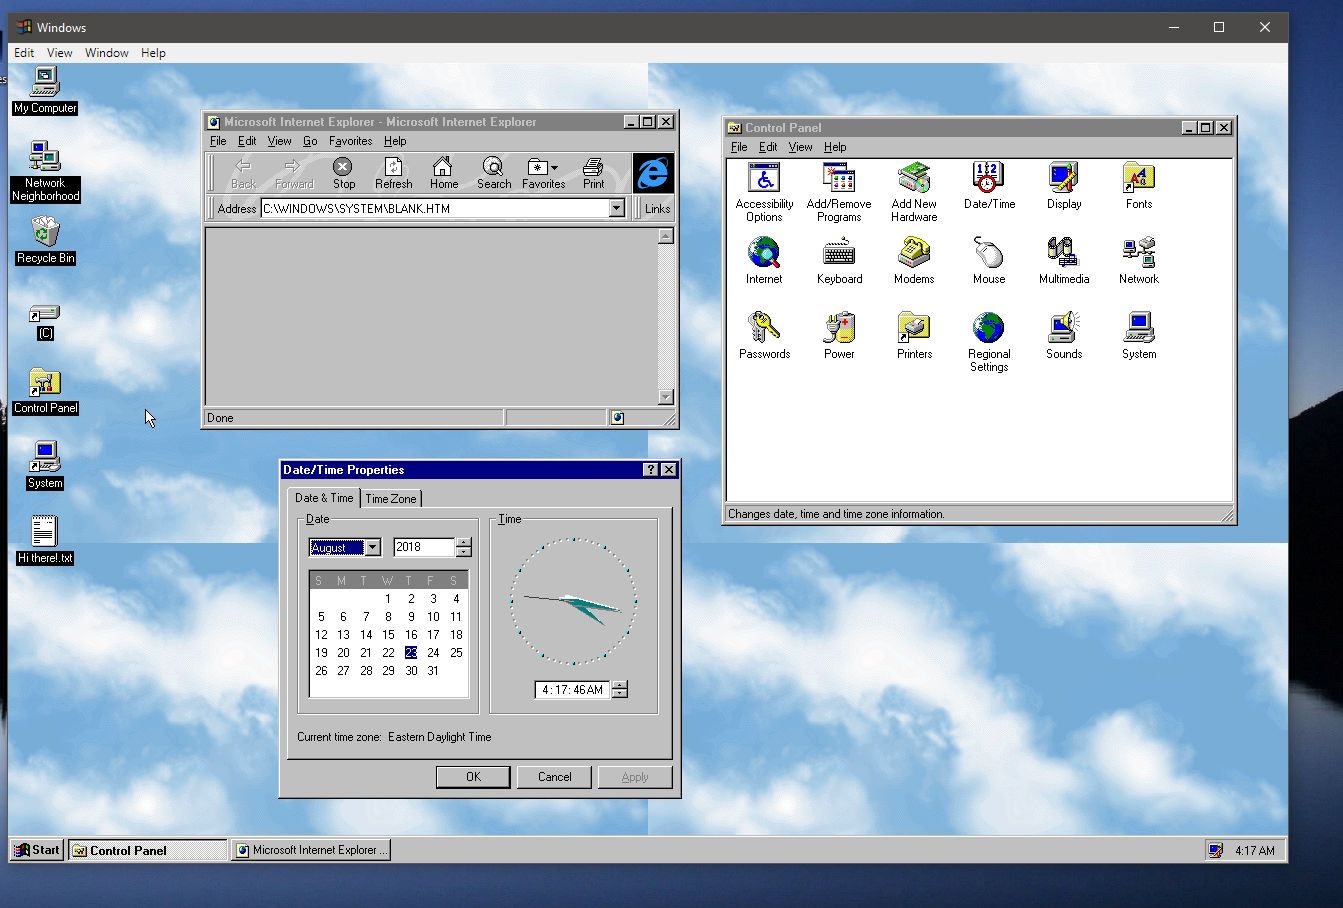Viewport: 1343px width, 908px height.
Task: Switch to Control Panel via taskbar button
Action: click(148, 850)
